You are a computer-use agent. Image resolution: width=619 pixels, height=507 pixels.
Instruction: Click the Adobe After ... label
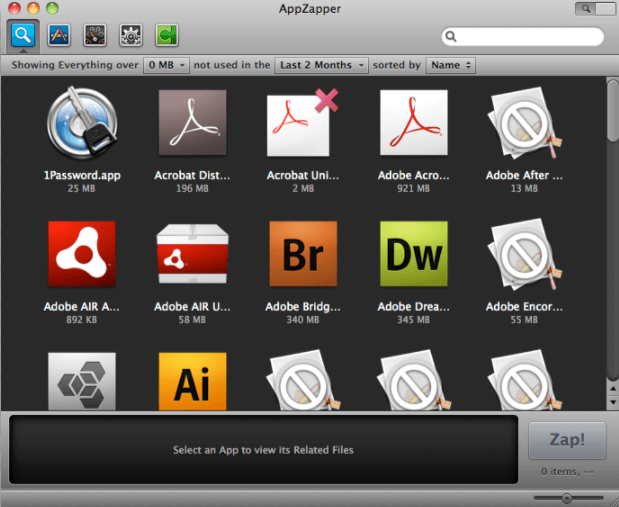pyautogui.click(x=524, y=175)
